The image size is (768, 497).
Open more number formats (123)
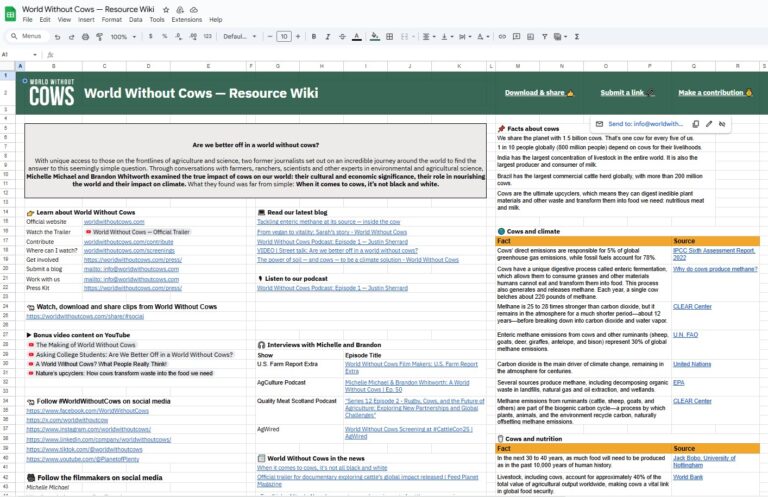click(208, 37)
